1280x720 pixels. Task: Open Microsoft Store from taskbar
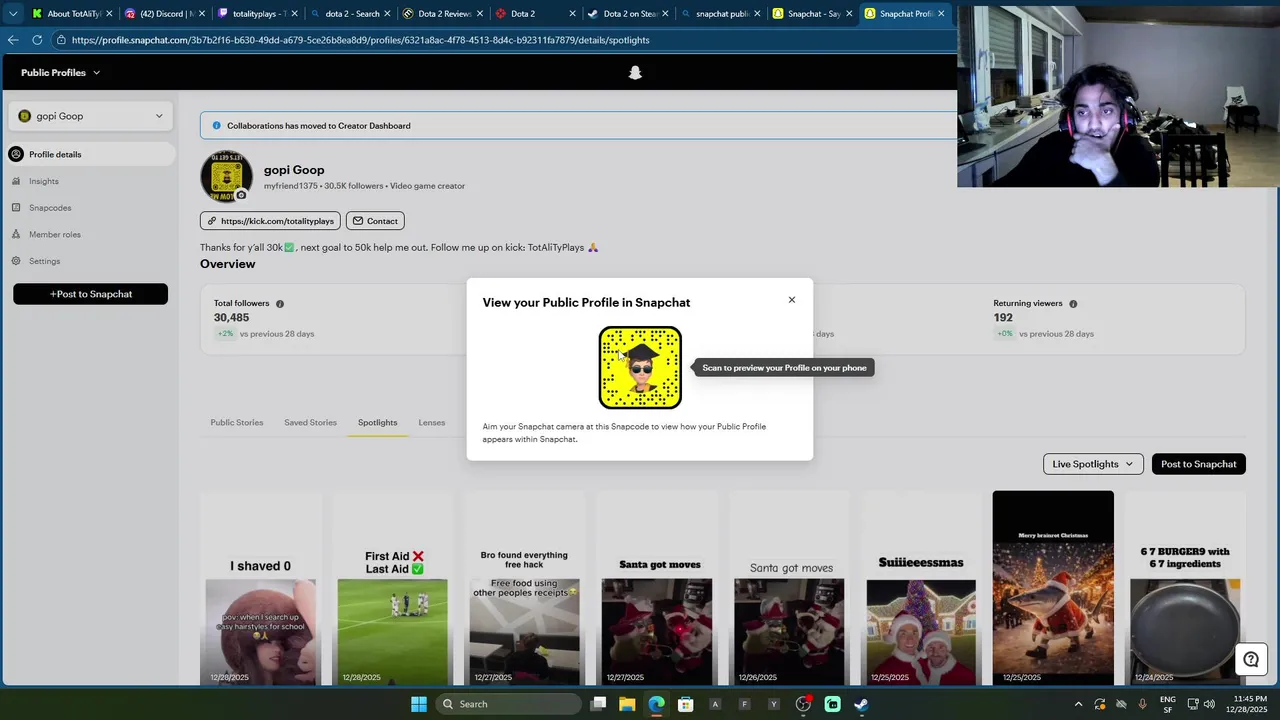(x=685, y=704)
